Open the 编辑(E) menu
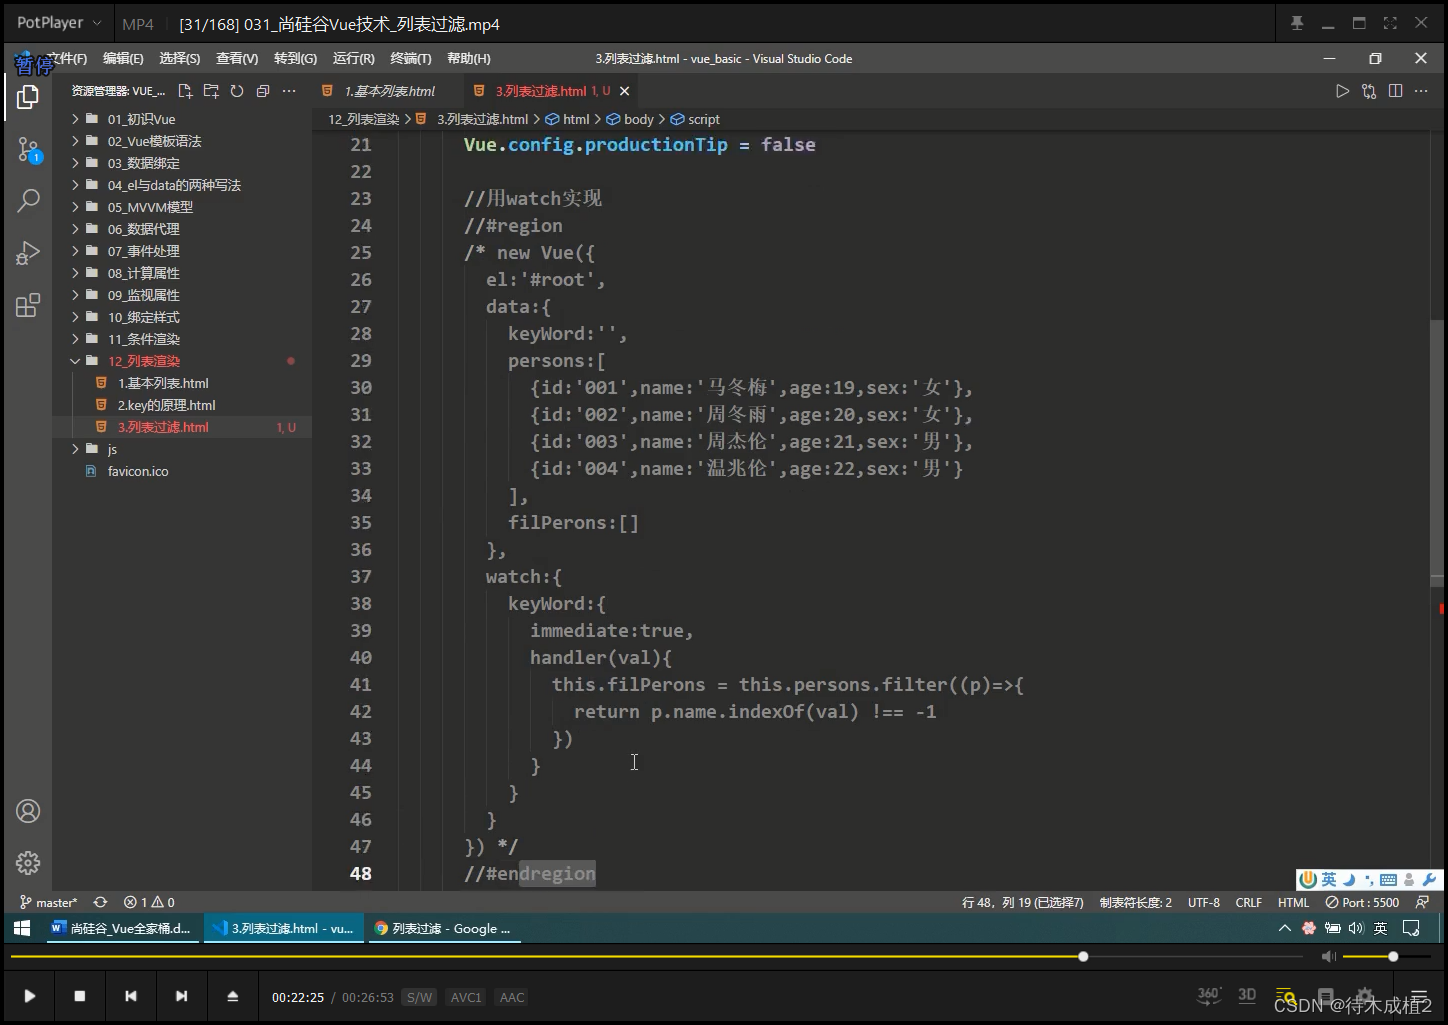1448x1025 pixels. [x=123, y=59]
